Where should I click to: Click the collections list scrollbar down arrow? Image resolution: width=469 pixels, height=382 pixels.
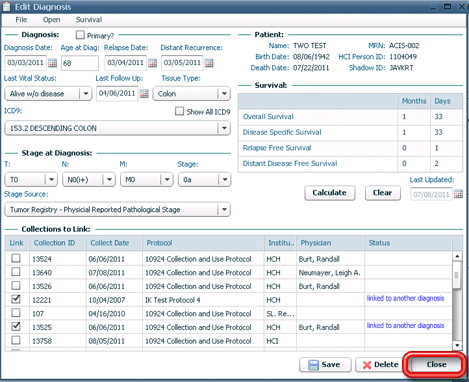point(457,345)
